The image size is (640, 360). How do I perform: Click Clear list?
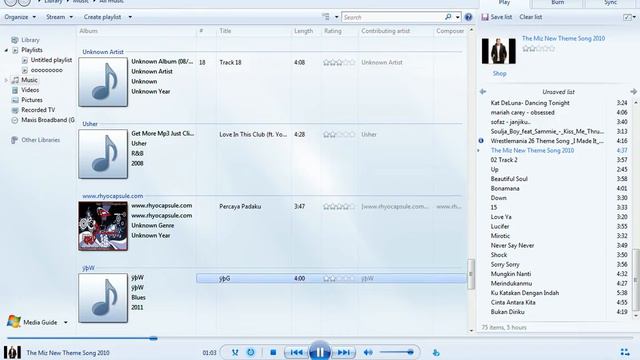click(x=531, y=17)
